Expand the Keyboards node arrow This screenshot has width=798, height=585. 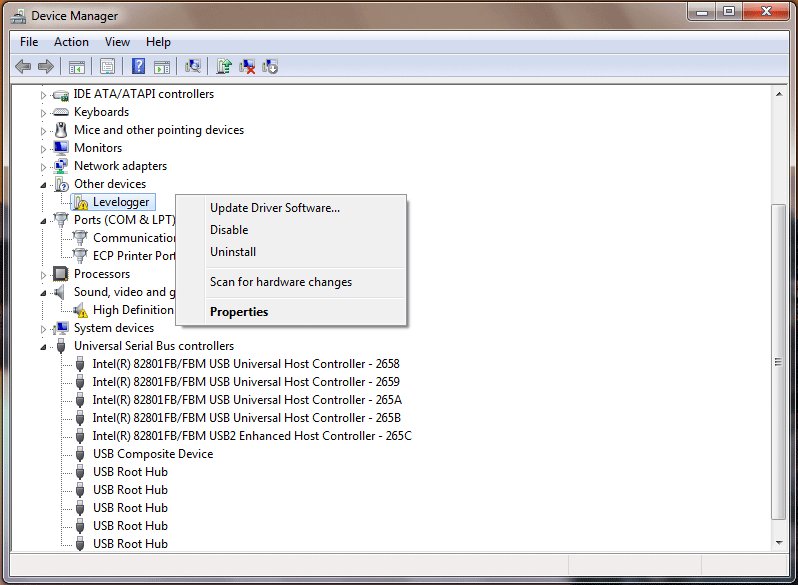(x=43, y=113)
